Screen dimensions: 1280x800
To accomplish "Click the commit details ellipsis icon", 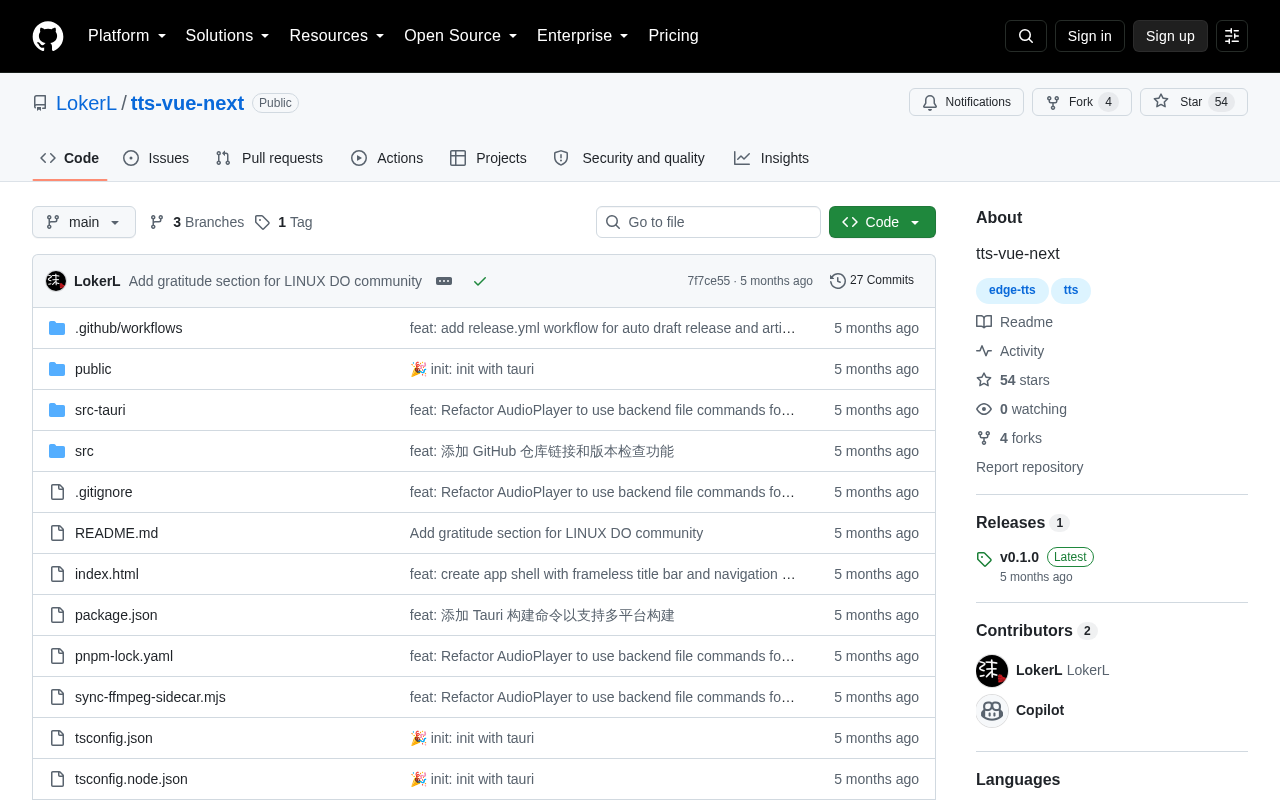I will click(x=444, y=281).
